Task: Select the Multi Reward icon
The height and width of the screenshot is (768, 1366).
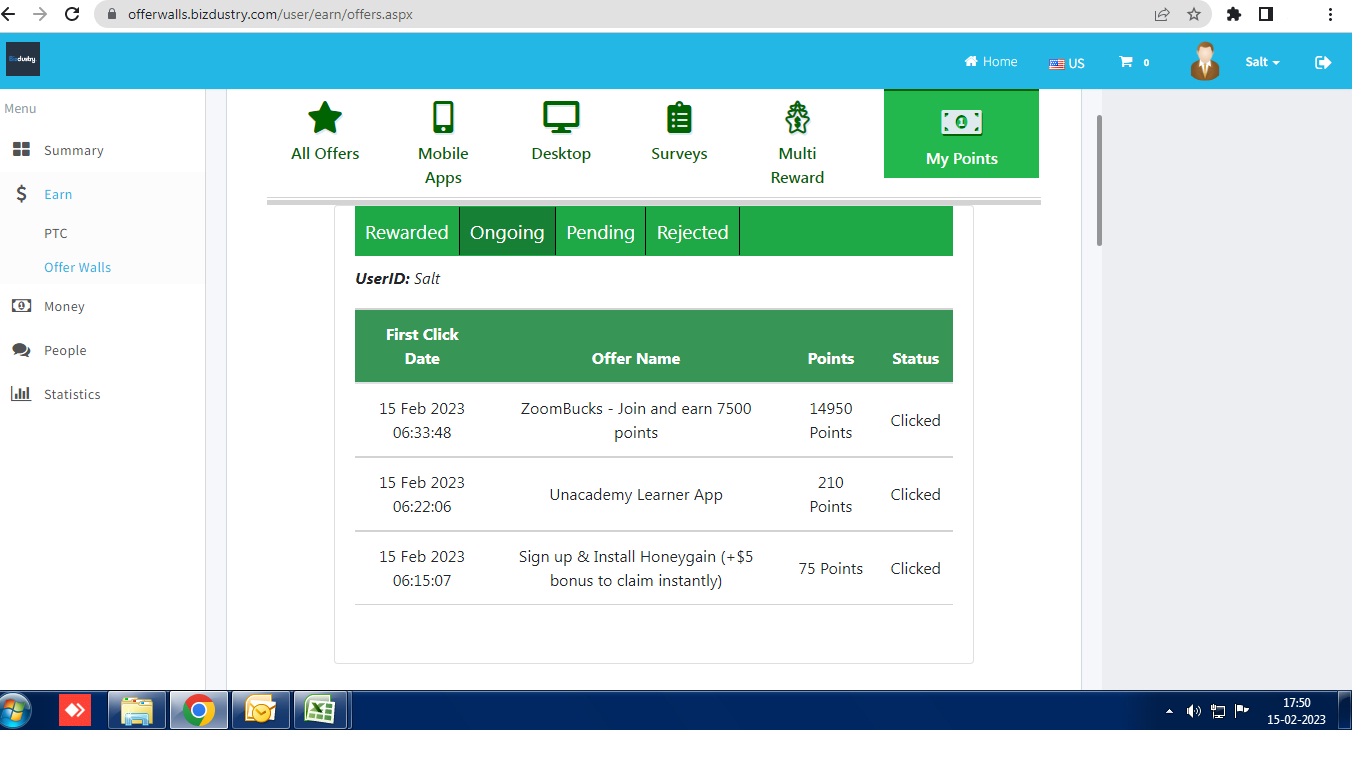Action: tap(797, 118)
